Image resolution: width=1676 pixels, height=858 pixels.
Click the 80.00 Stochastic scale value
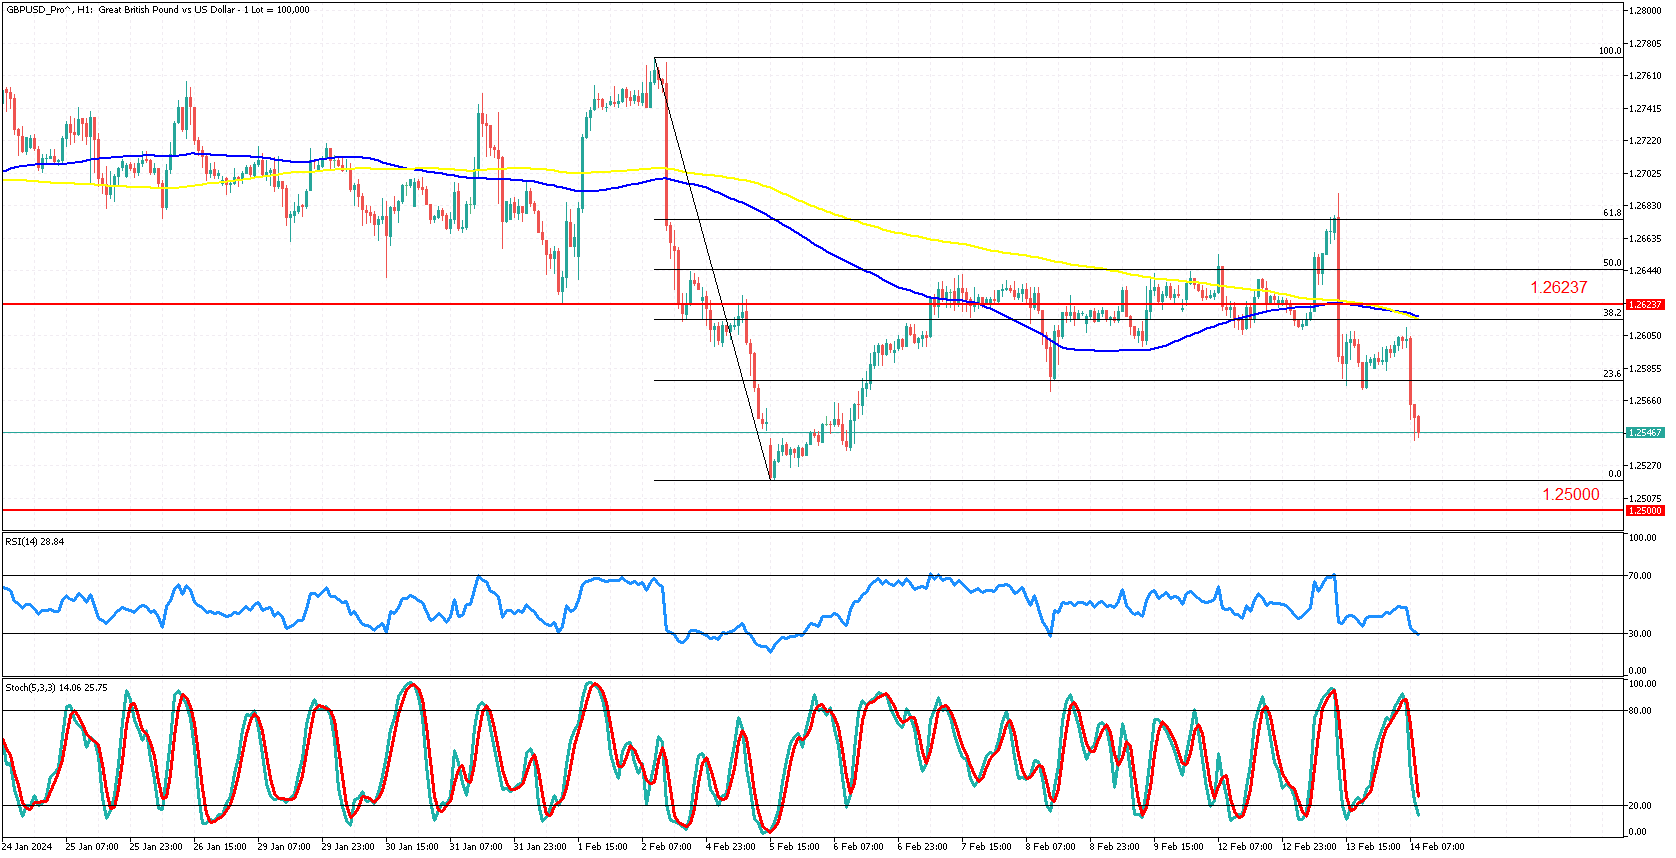pyautogui.click(x=1638, y=711)
